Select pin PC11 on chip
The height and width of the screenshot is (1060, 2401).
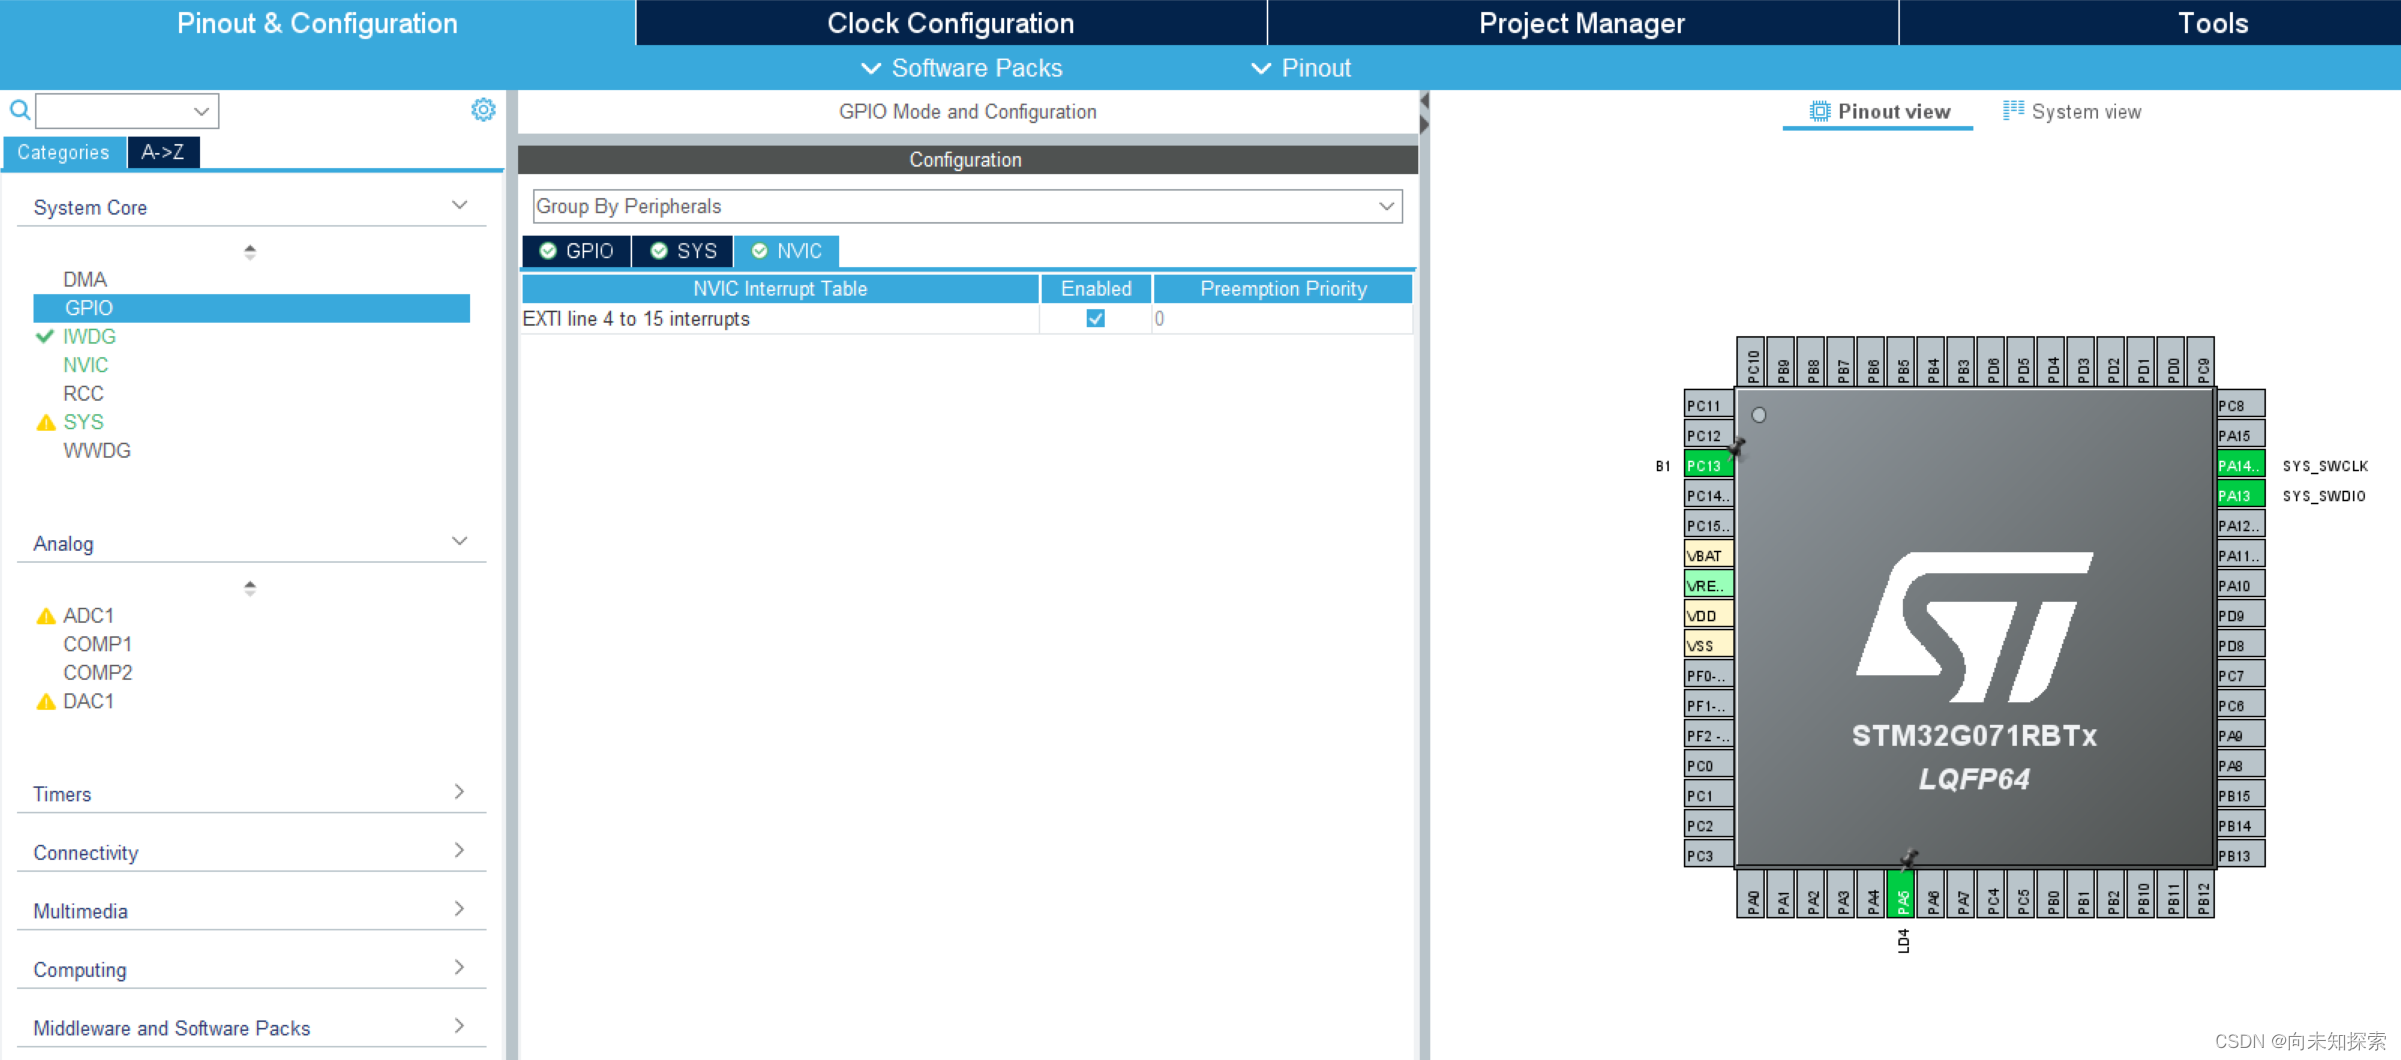coord(1708,405)
